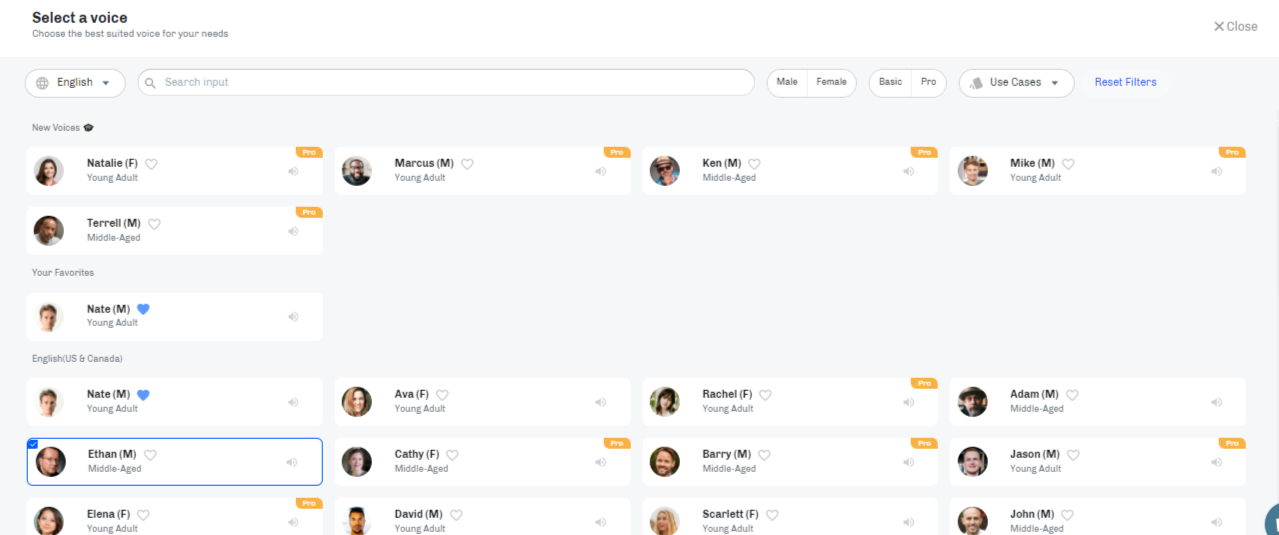Play the Marcus (M) voice sample
The image size is (1279, 535).
[x=600, y=171]
